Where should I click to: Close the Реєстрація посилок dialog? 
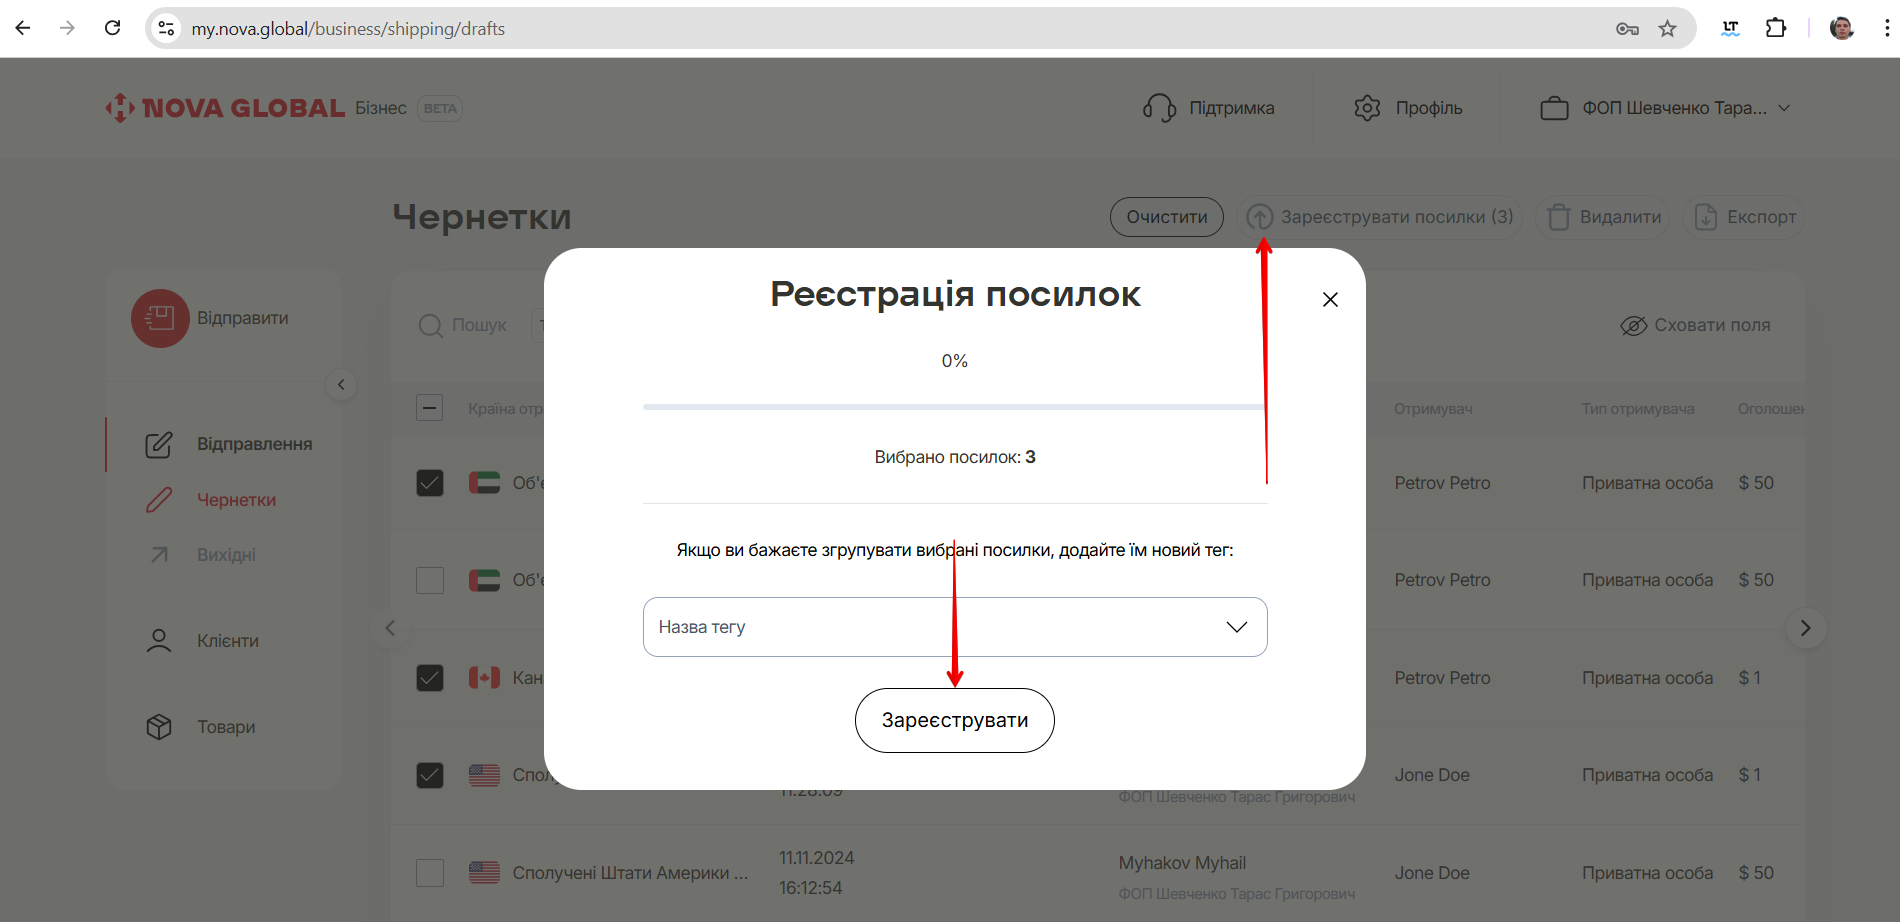1330,300
